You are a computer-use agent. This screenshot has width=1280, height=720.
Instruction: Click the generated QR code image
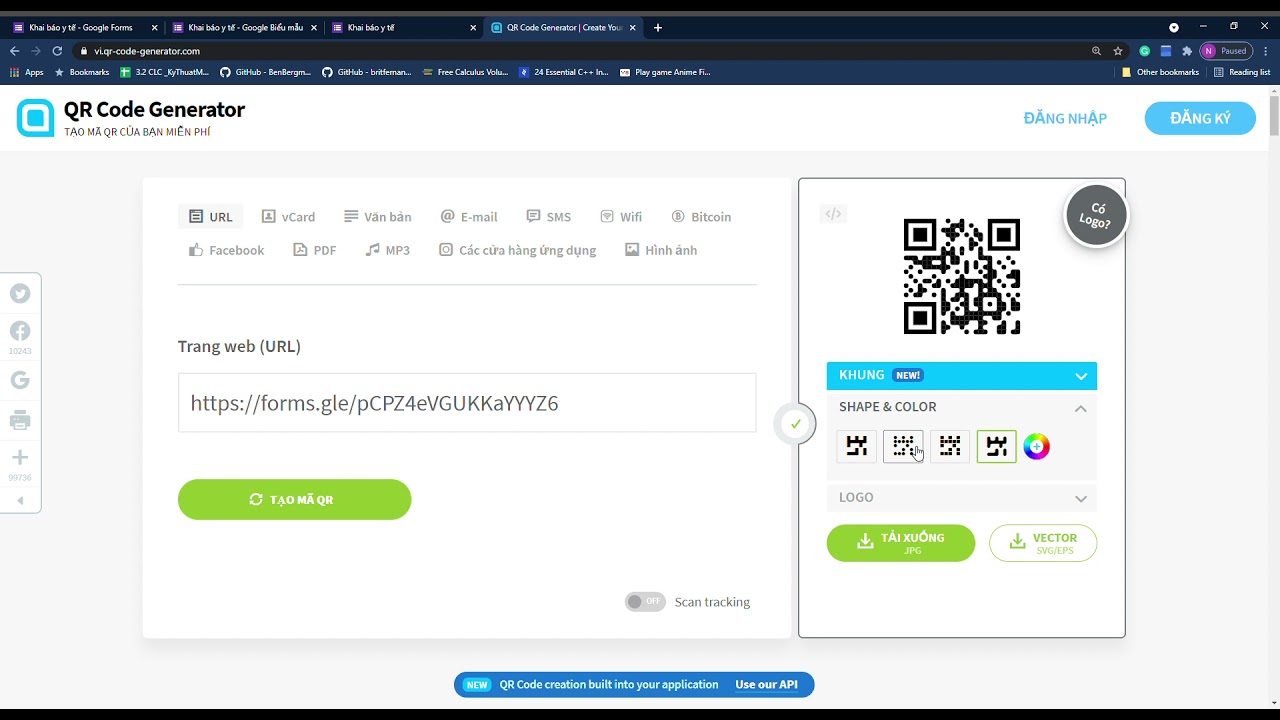tap(962, 277)
